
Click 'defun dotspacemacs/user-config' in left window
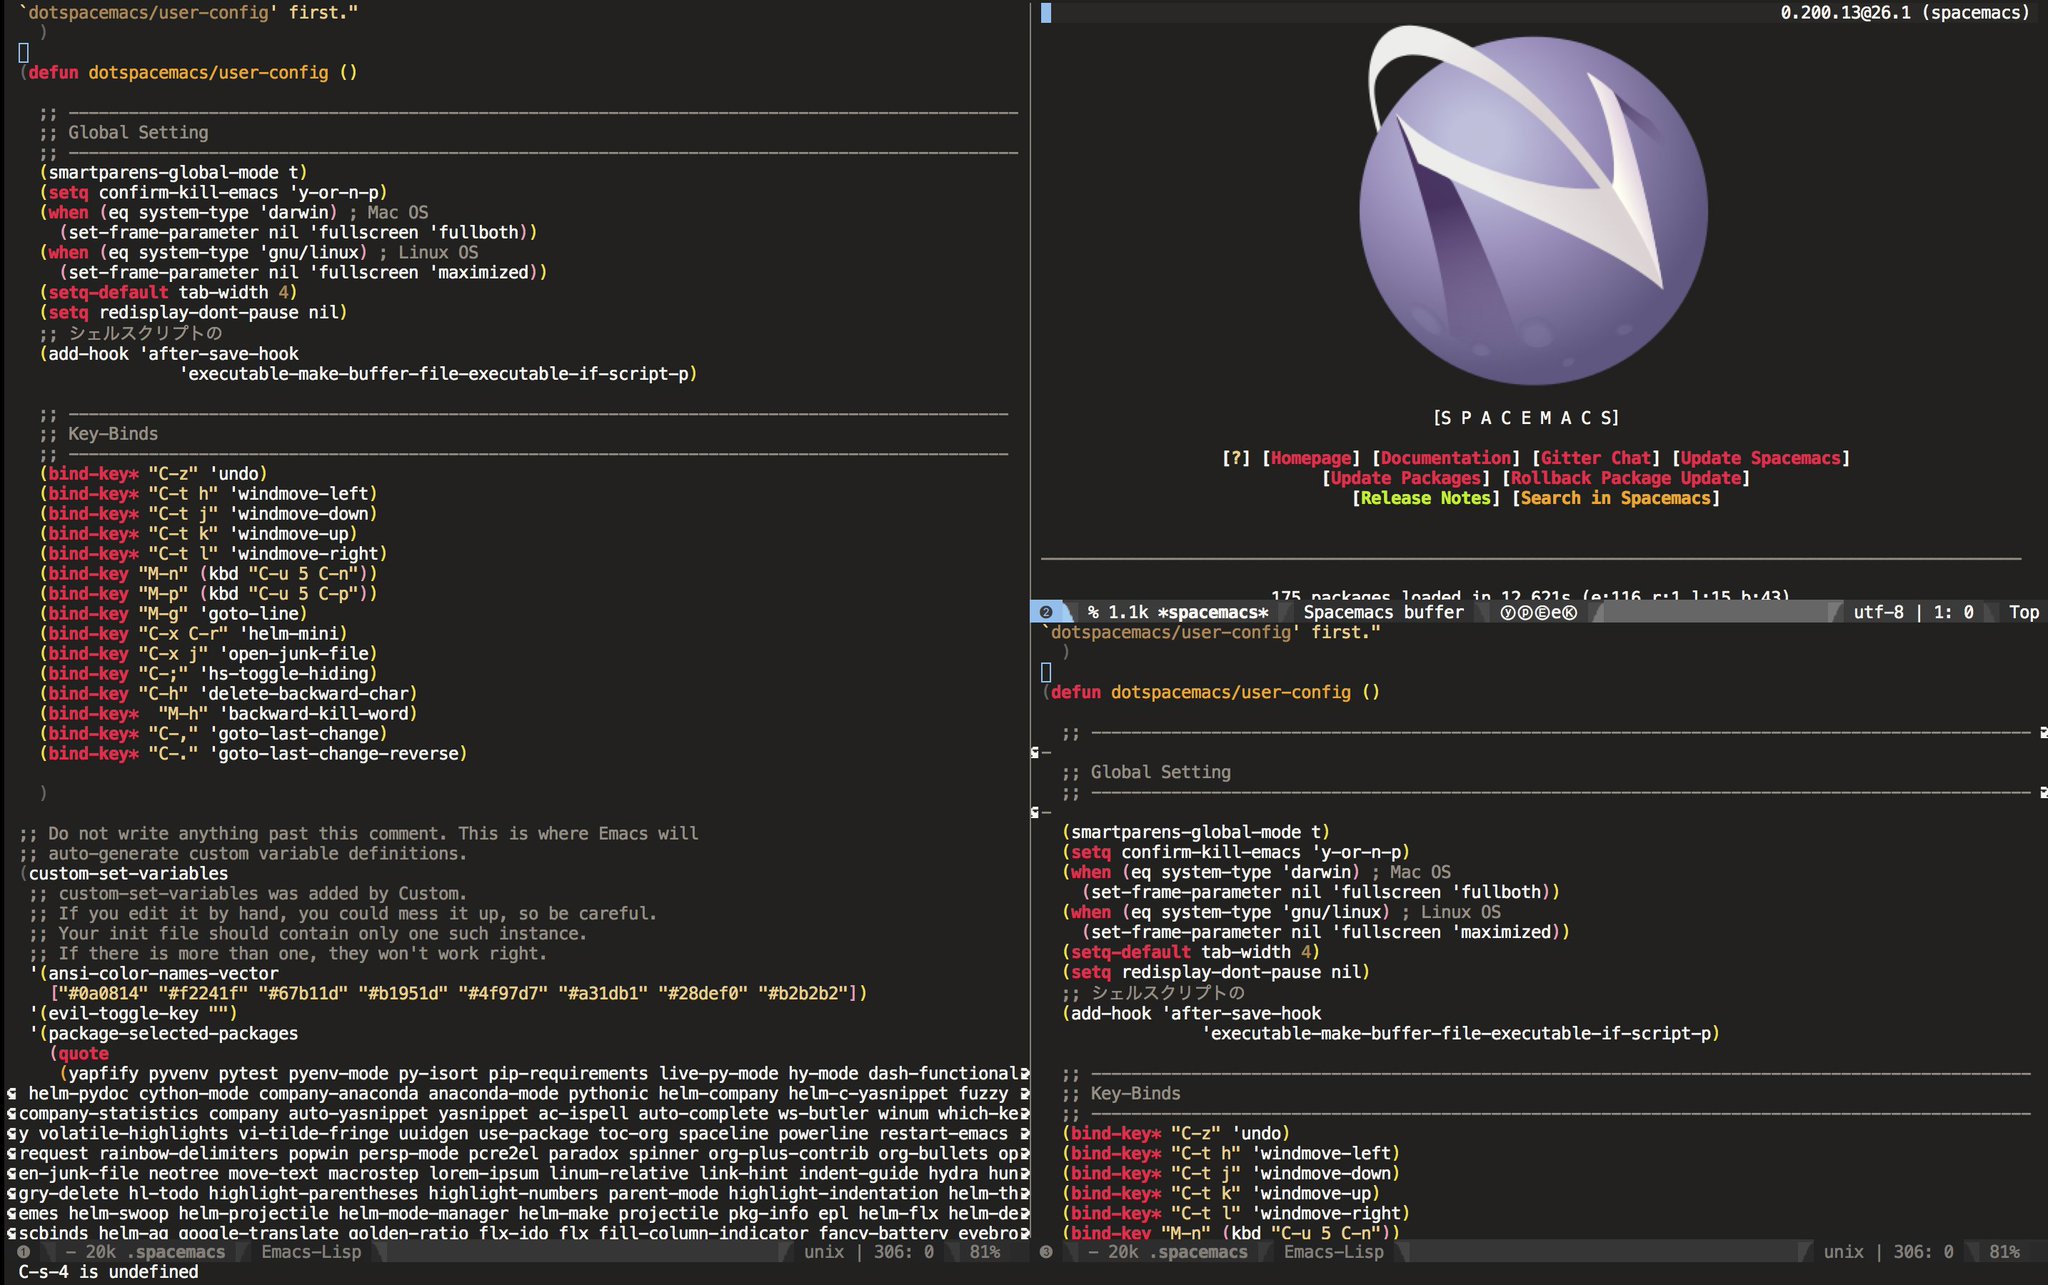[x=178, y=72]
